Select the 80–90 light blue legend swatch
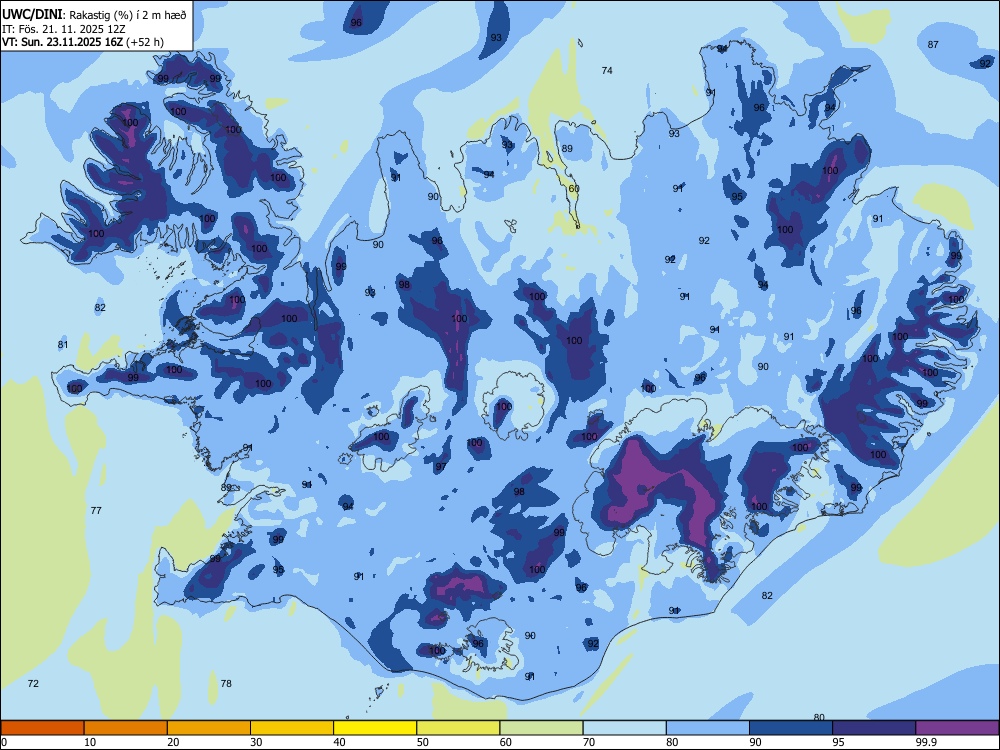Image resolution: width=1000 pixels, height=750 pixels. point(708,728)
